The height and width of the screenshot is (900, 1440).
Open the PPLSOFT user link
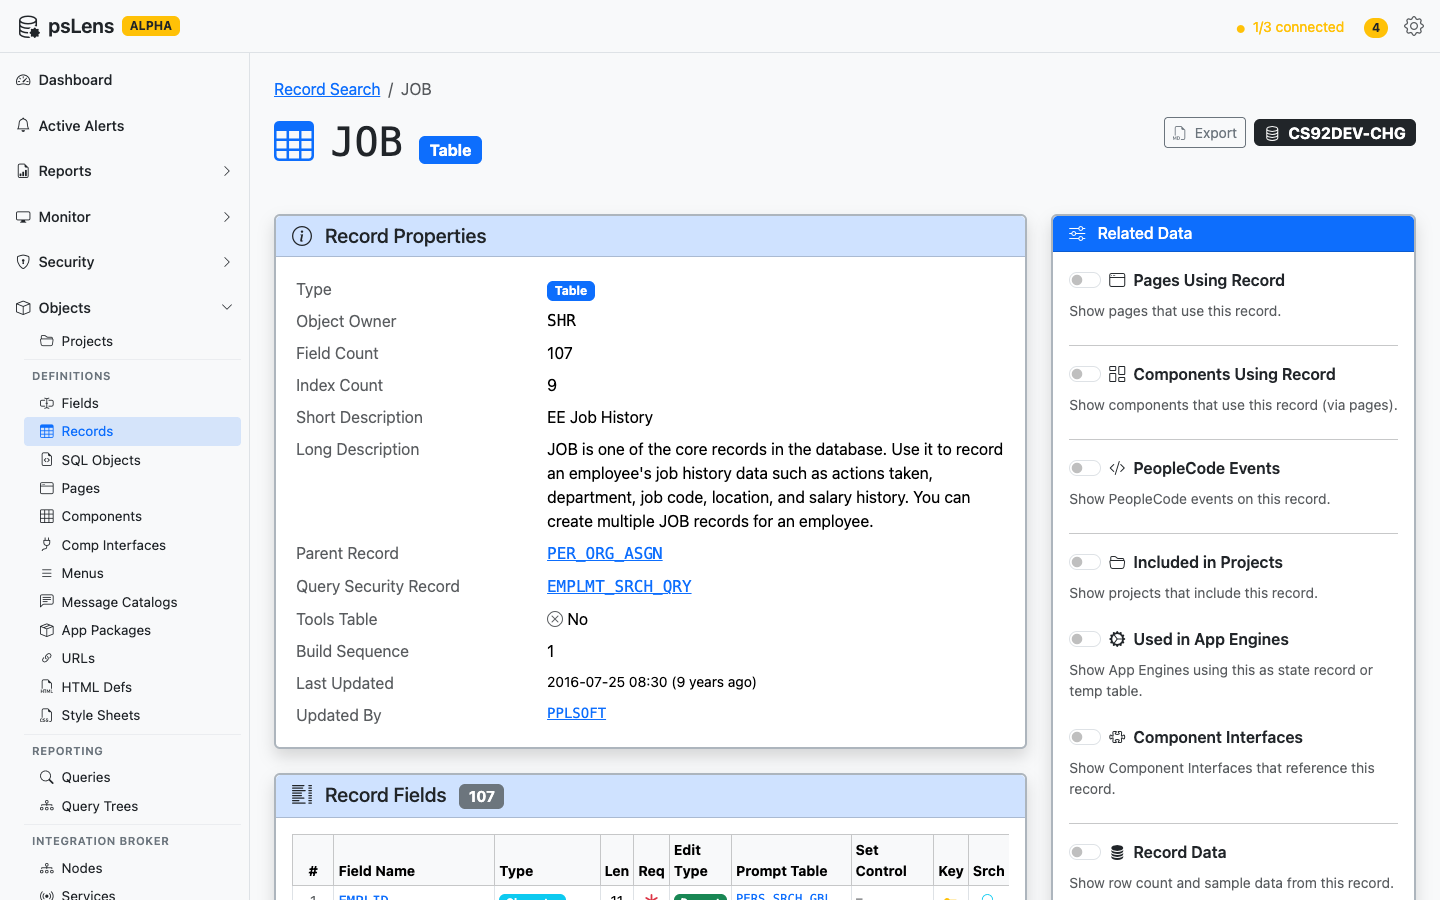577,713
